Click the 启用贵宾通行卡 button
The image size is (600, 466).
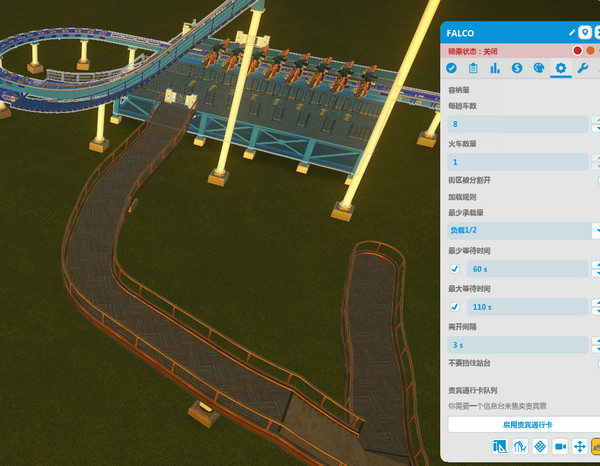coord(520,424)
